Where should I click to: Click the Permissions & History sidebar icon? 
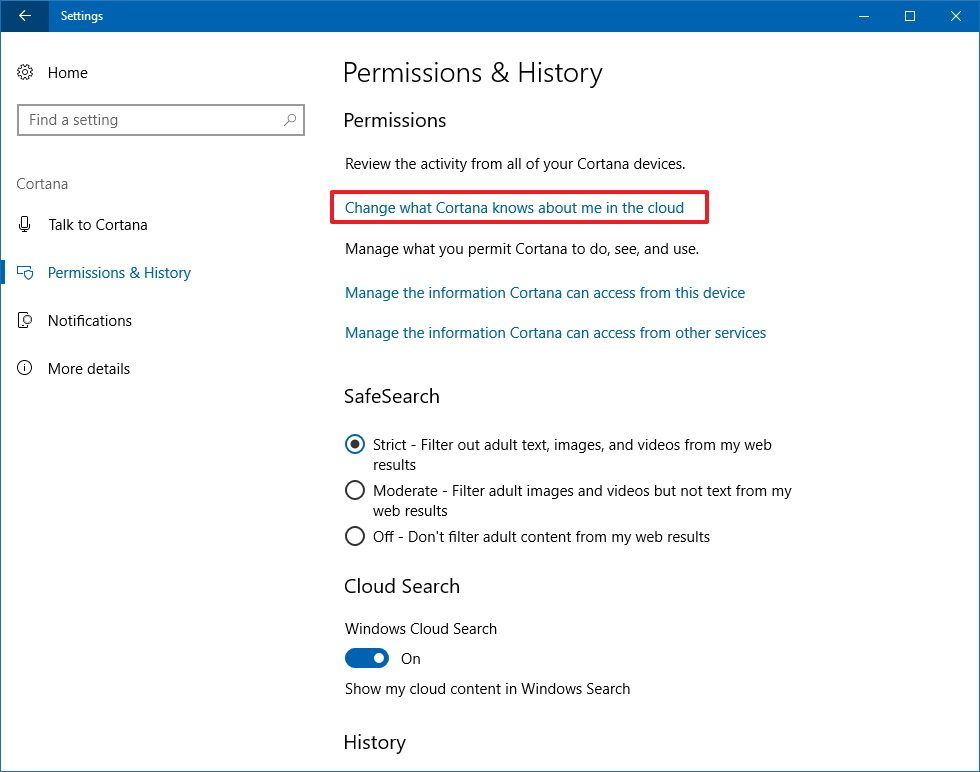[25, 272]
